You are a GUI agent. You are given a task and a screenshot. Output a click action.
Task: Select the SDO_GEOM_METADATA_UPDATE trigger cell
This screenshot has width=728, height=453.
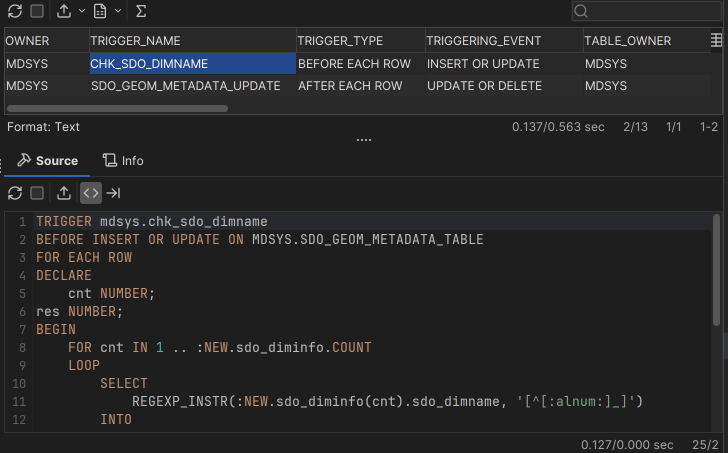pos(185,86)
